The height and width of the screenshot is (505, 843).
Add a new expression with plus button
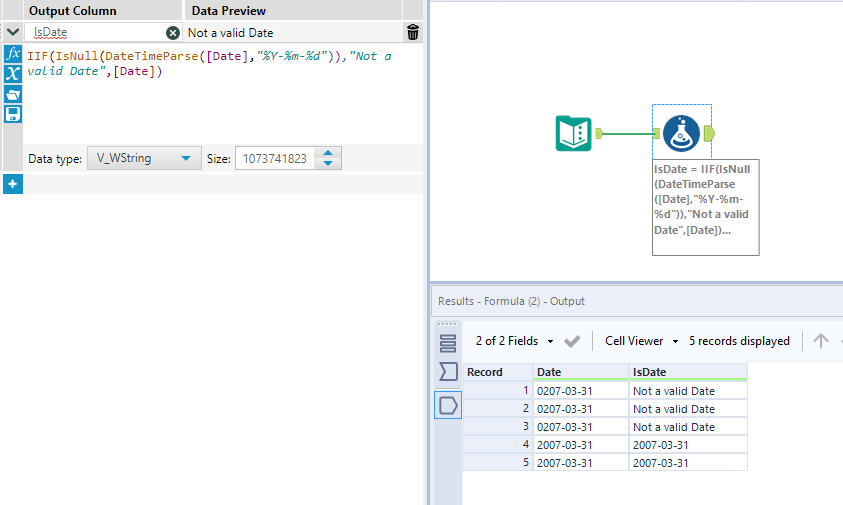tap(13, 184)
